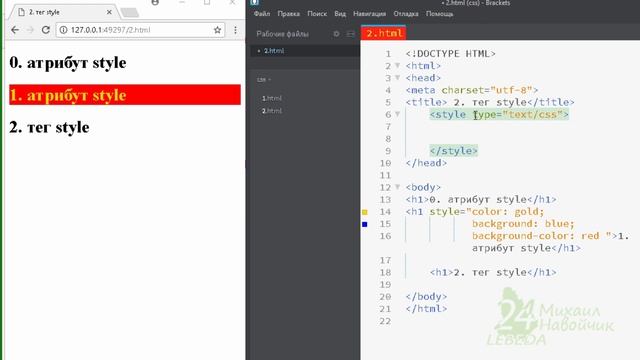Image resolution: width=640 pixels, height=360 pixels.
Task: Click 'color: gold;' in line 14
Action: (x=508, y=212)
